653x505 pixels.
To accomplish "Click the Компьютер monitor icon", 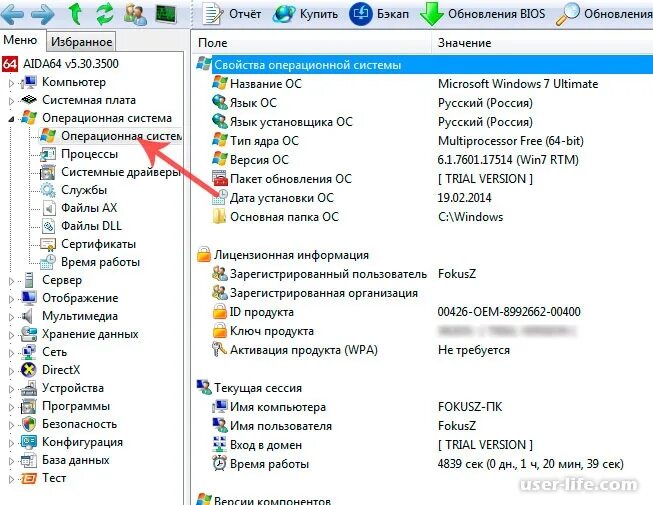I will 29,82.
